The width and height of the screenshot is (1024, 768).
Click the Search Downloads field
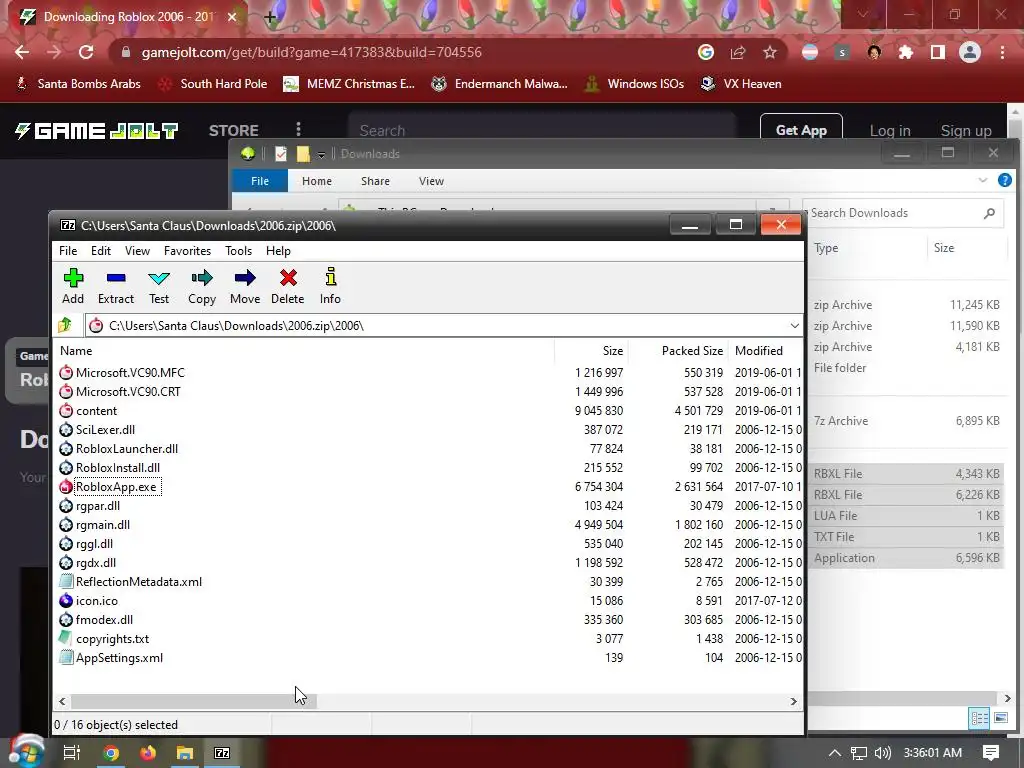(x=903, y=213)
